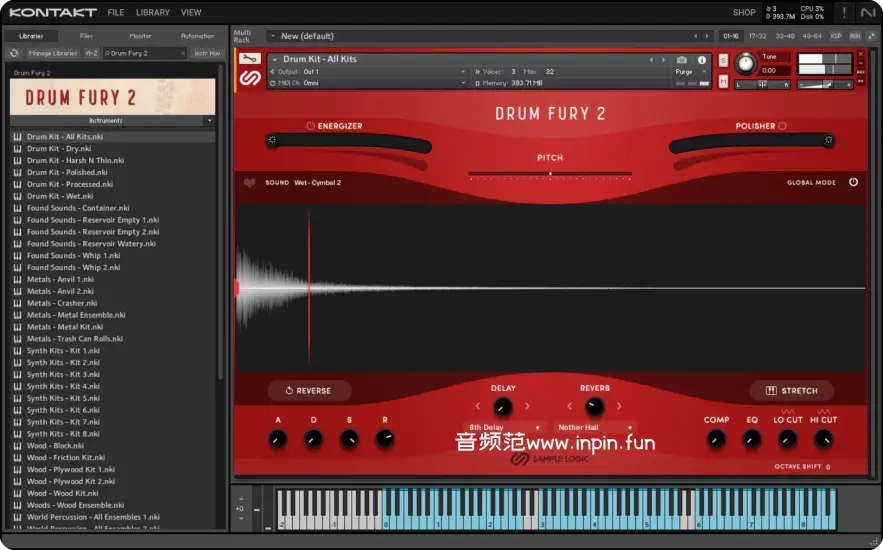This screenshot has width=883, height=550.
Task: Click the Sample Logic logo badge
Action: tap(250, 79)
